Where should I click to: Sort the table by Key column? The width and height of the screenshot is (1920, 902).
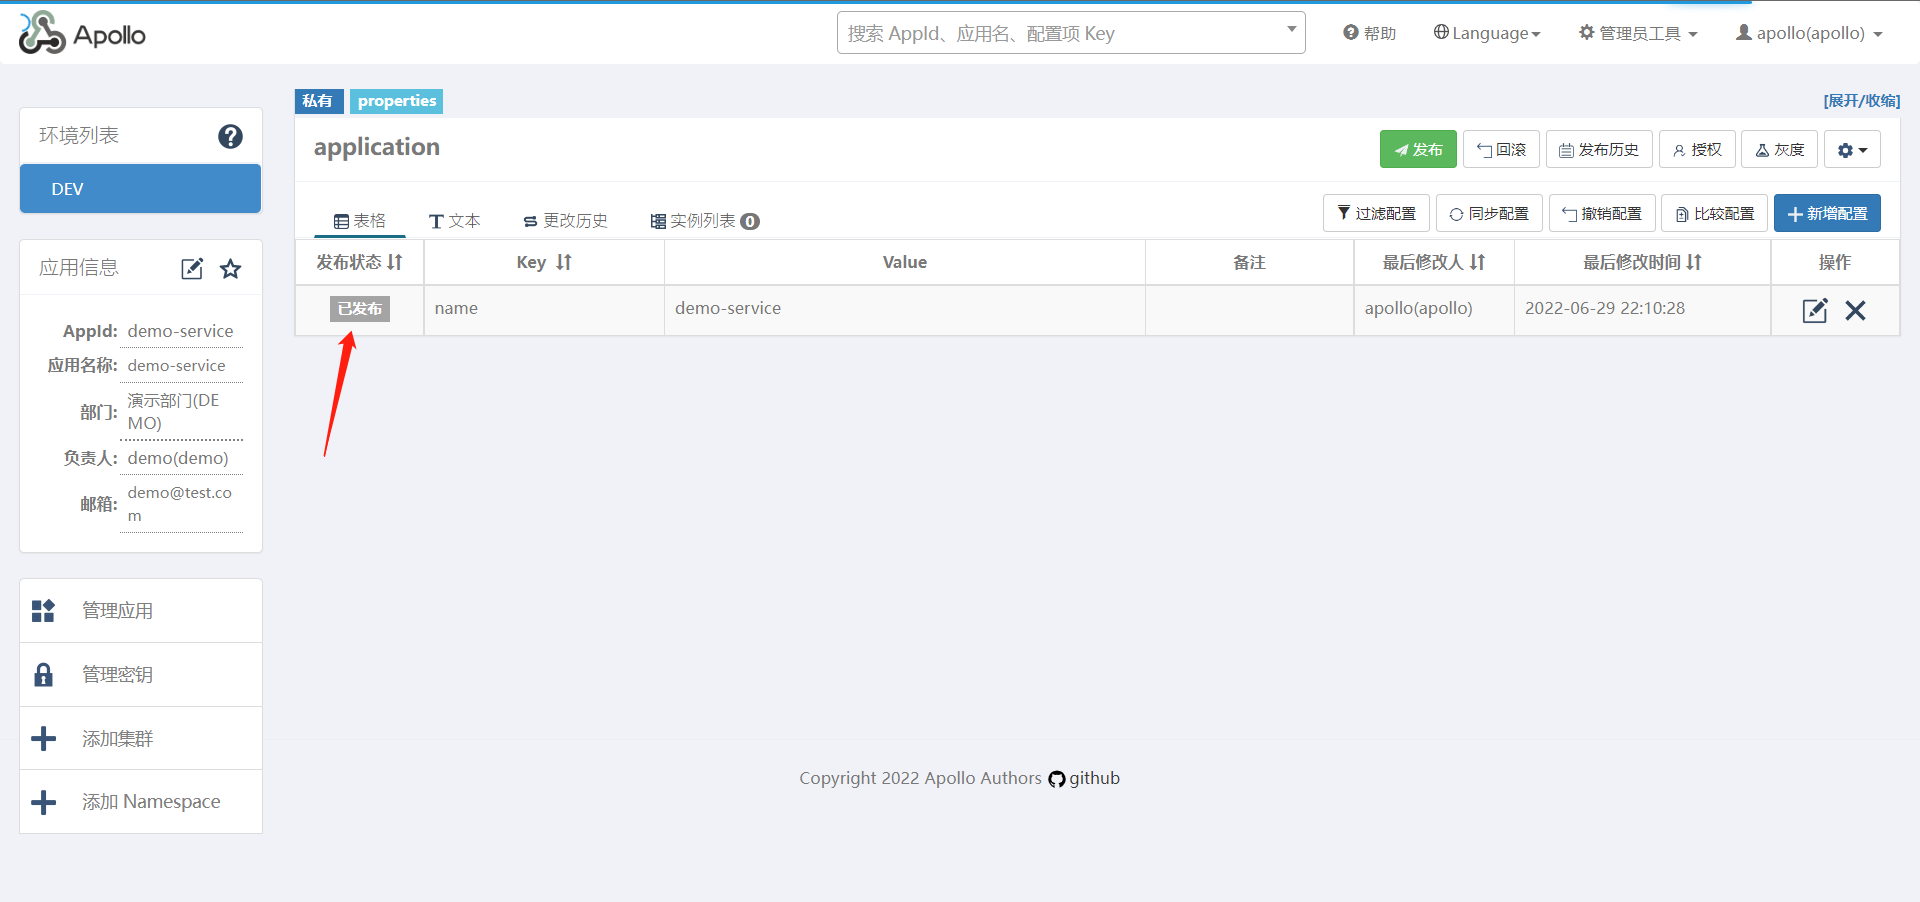pos(544,262)
